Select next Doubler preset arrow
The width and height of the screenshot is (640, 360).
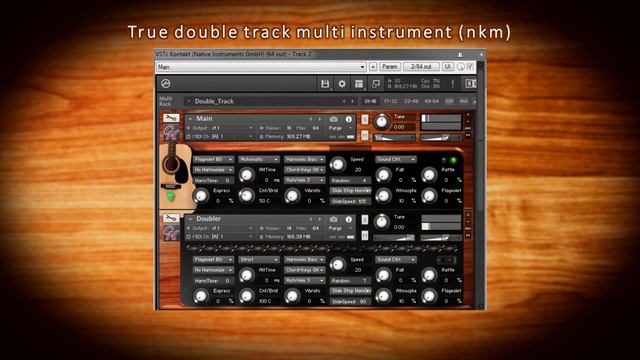pos(320,220)
